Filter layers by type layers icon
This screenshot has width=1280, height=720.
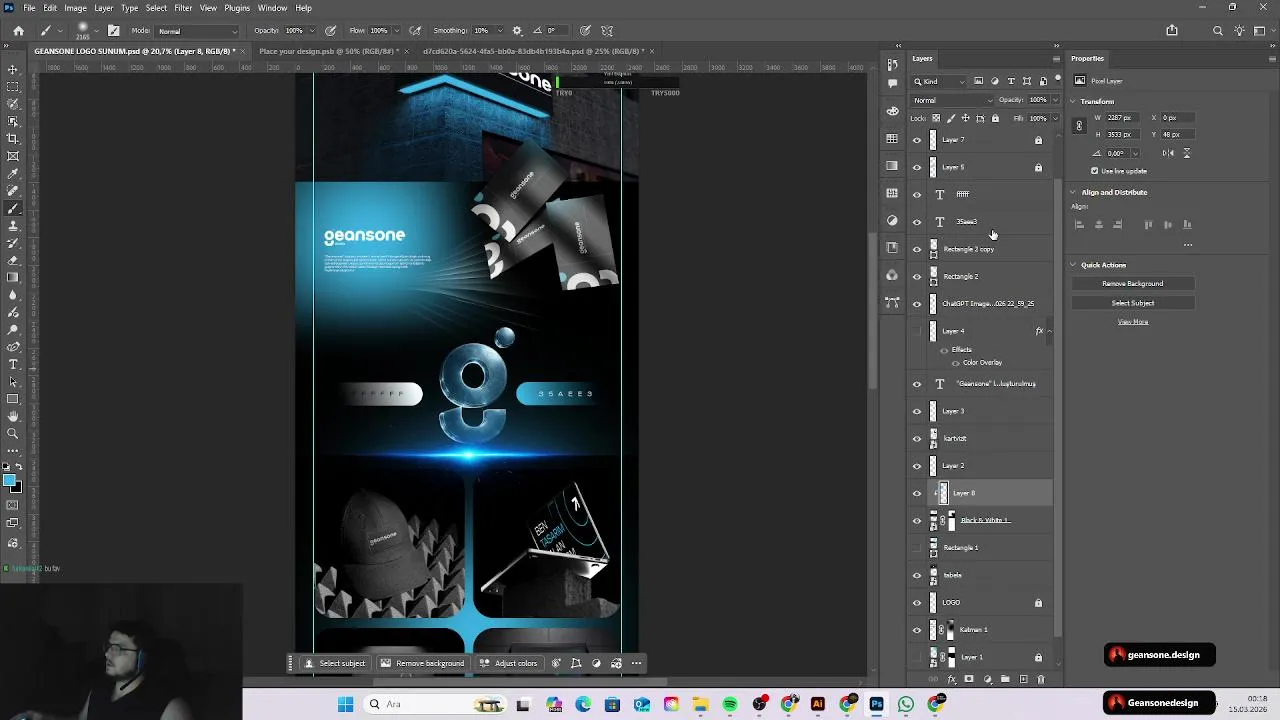[1011, 81]
